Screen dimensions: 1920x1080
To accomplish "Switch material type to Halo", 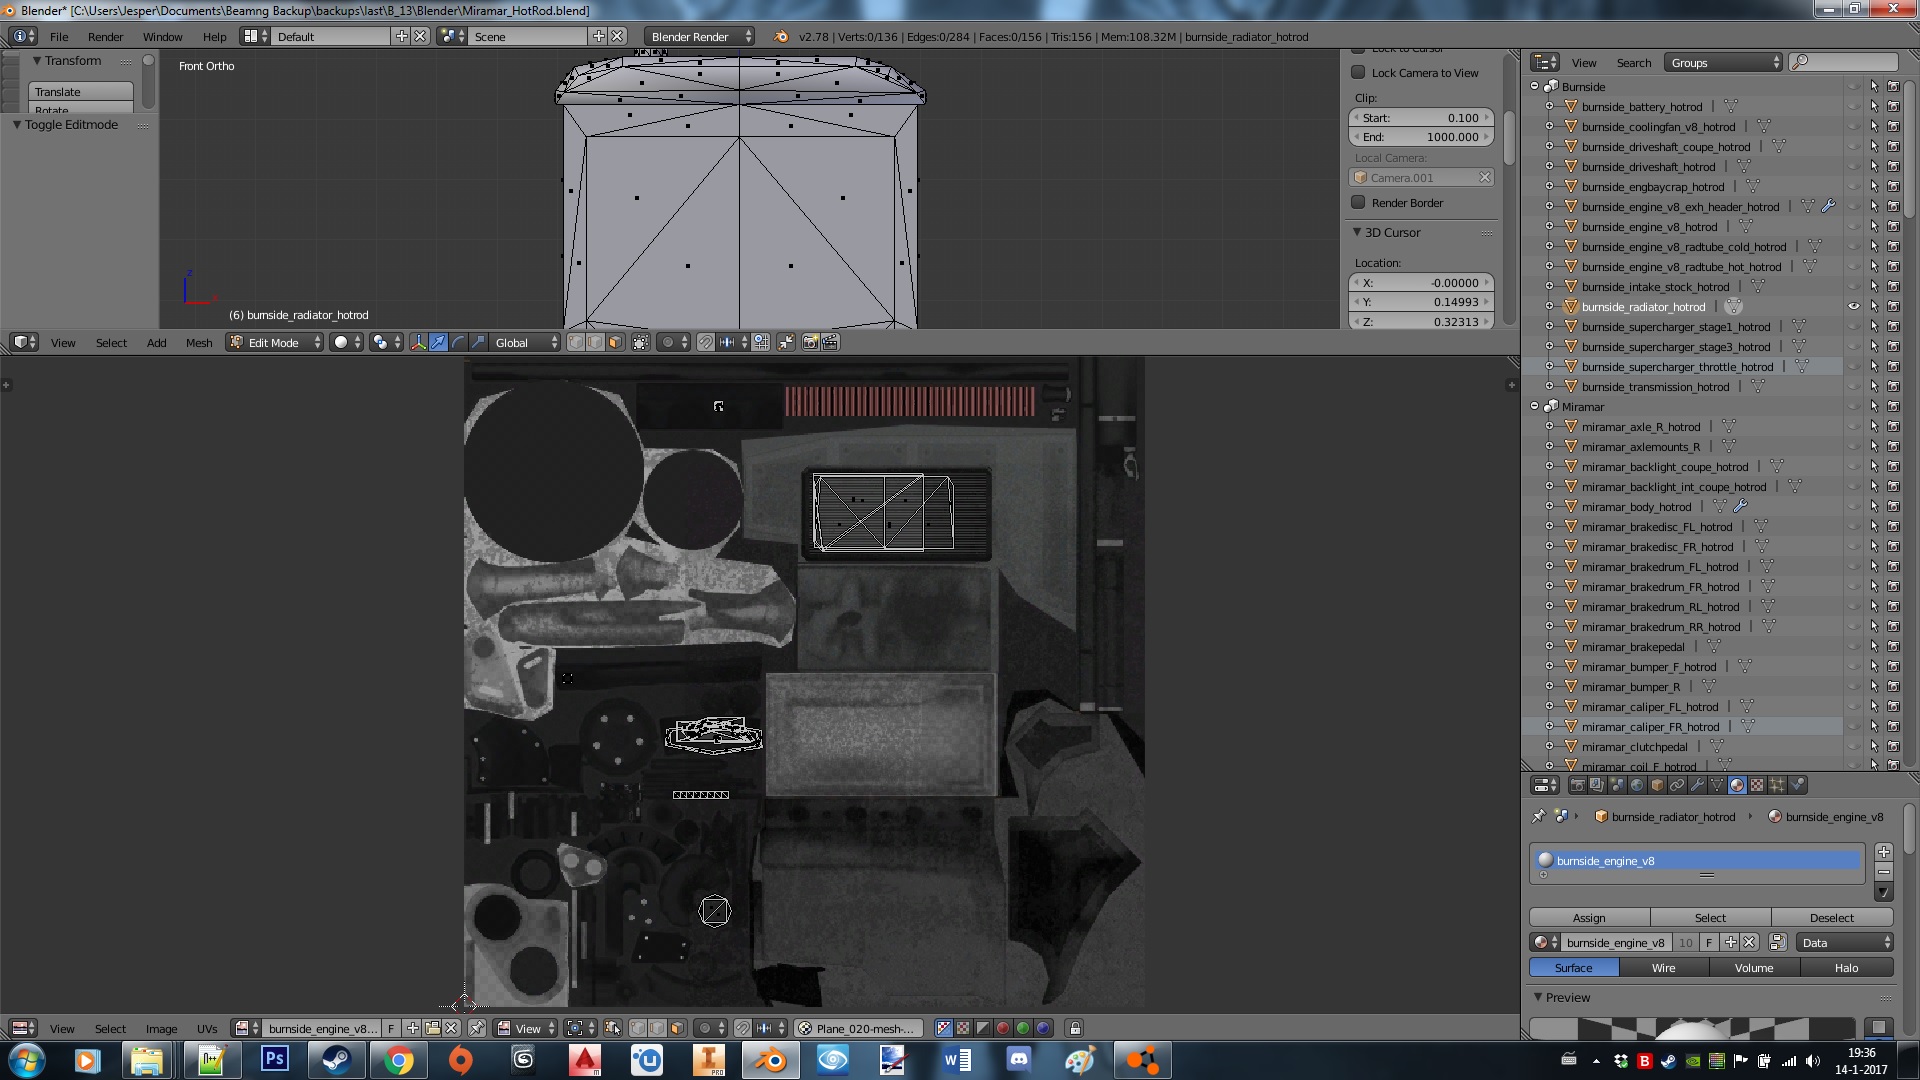I will tap(1846, 967).
